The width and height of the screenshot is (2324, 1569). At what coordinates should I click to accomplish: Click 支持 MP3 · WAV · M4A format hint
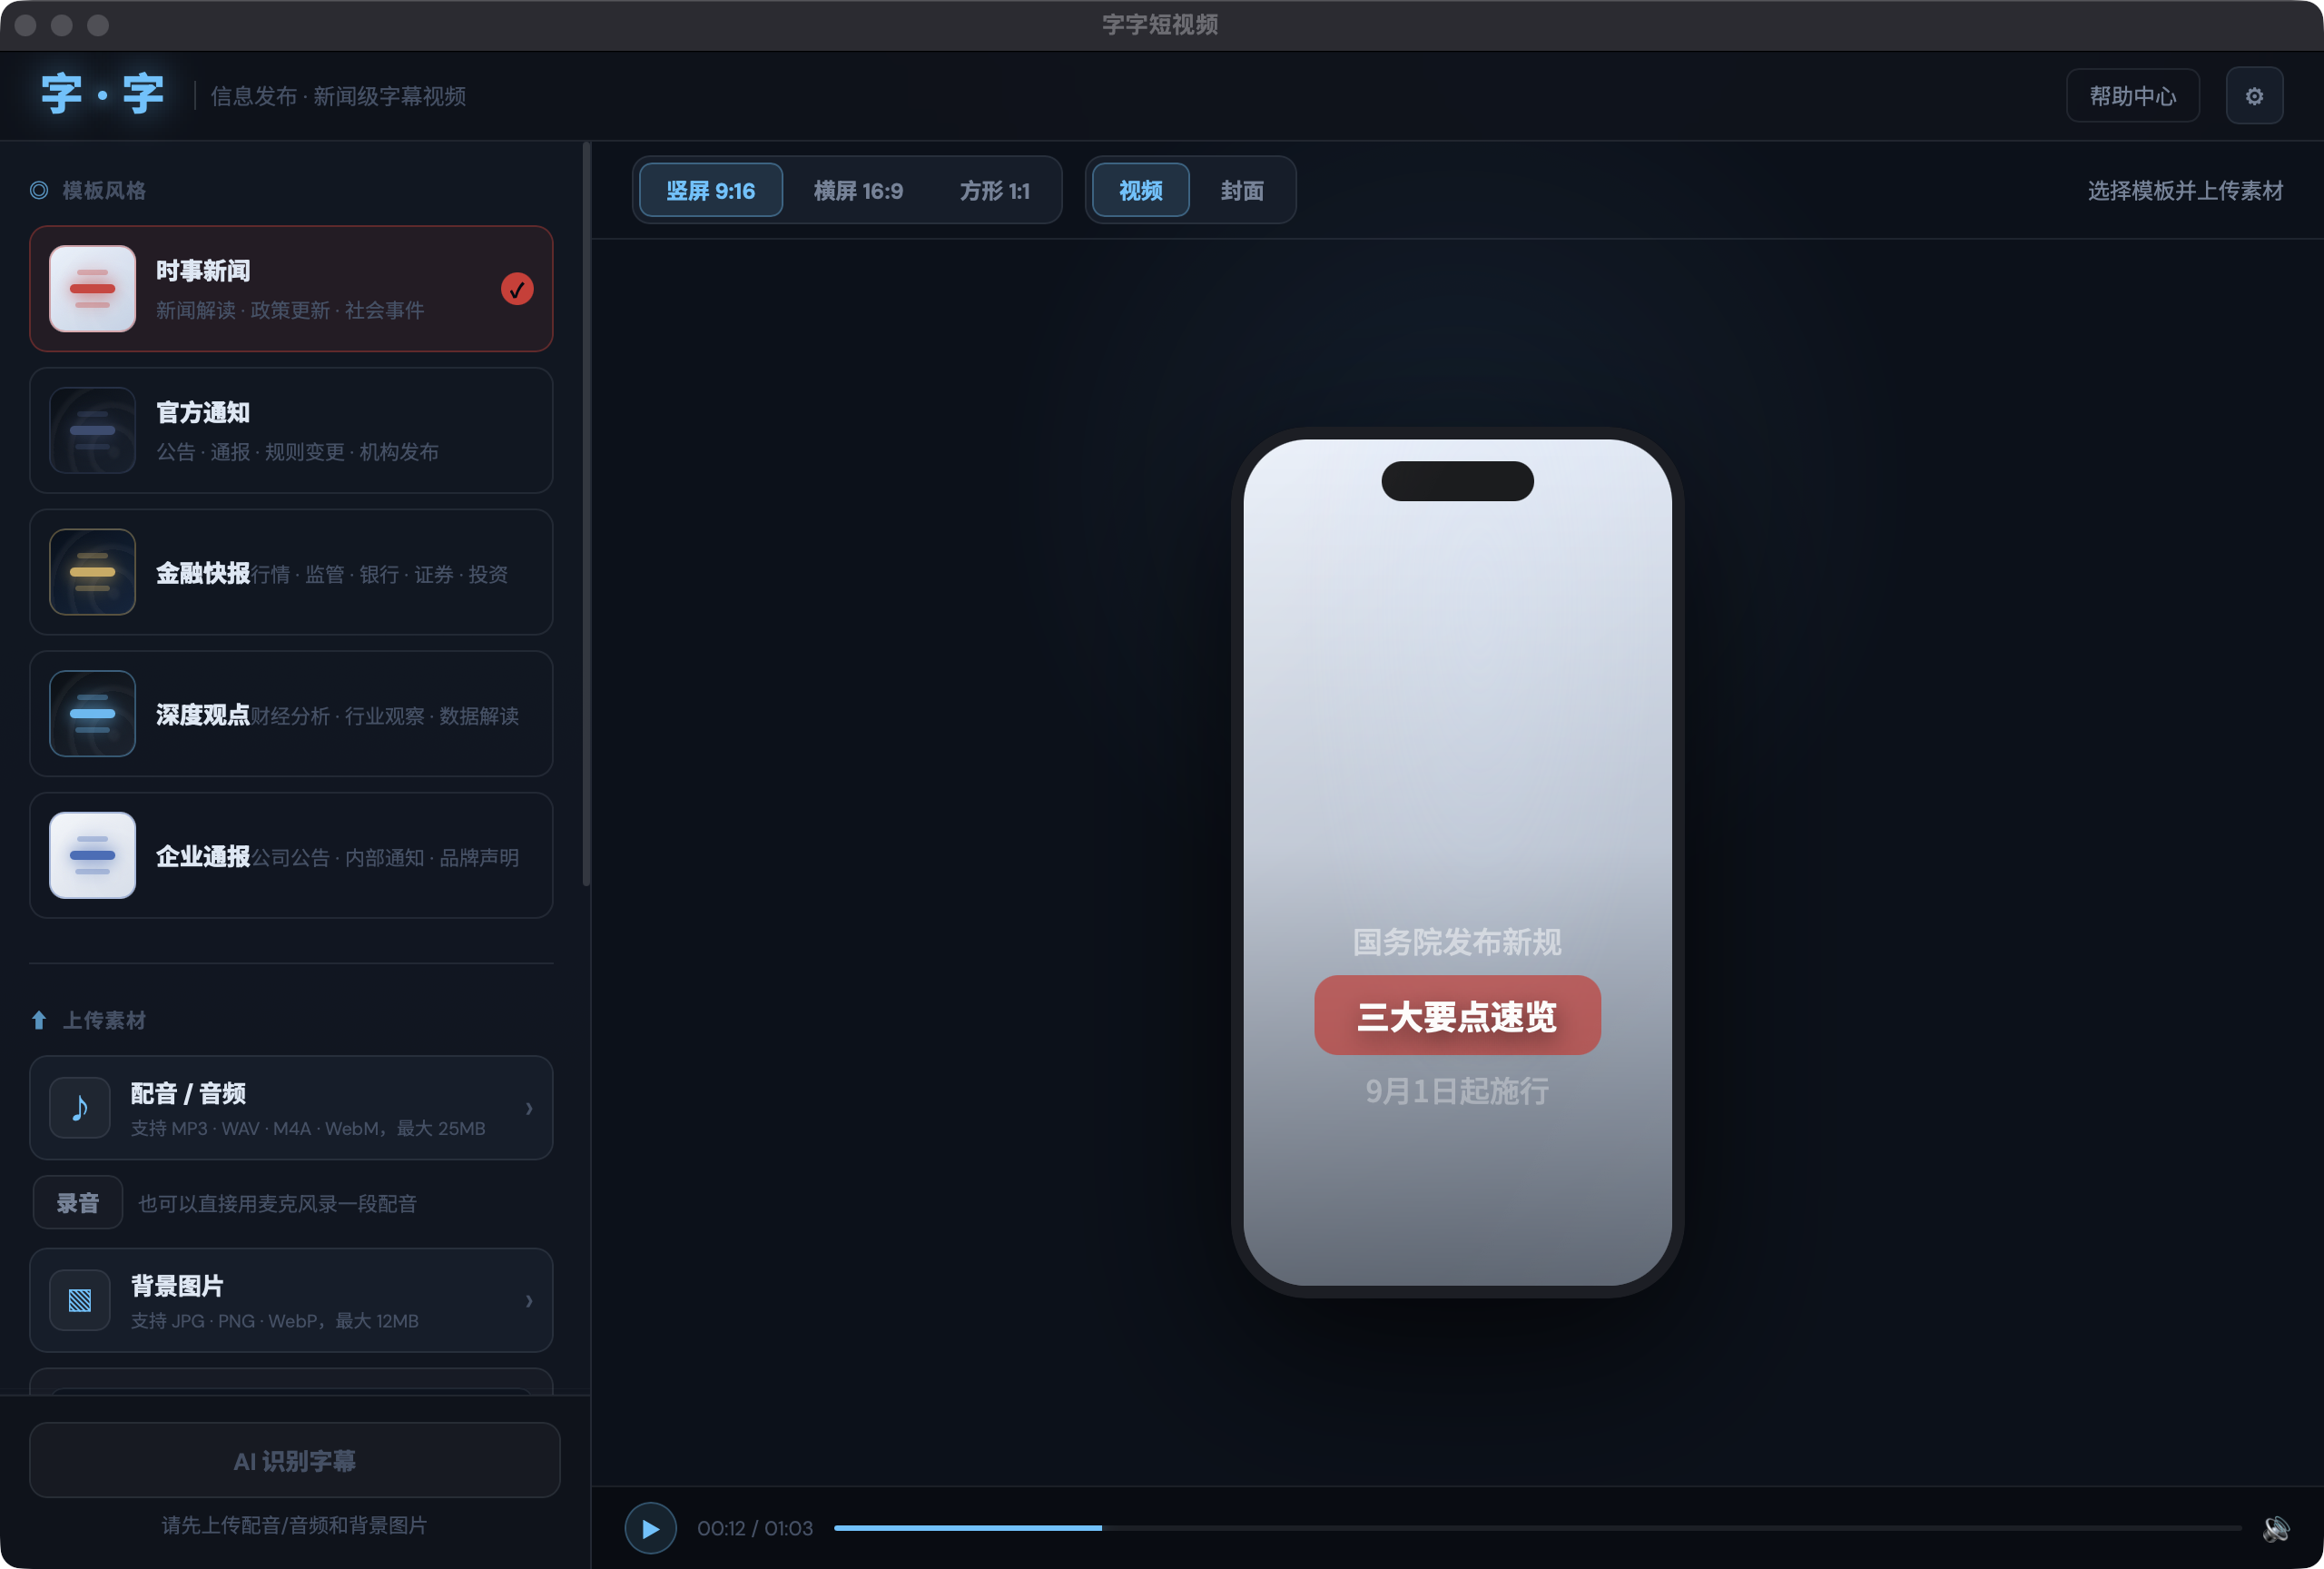point(308,1128)
